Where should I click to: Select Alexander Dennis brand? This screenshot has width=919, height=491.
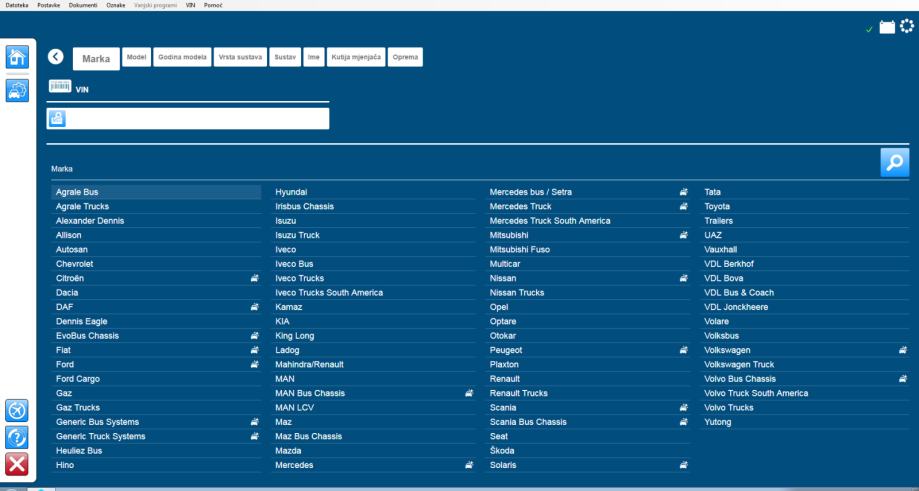click(156, 221)
